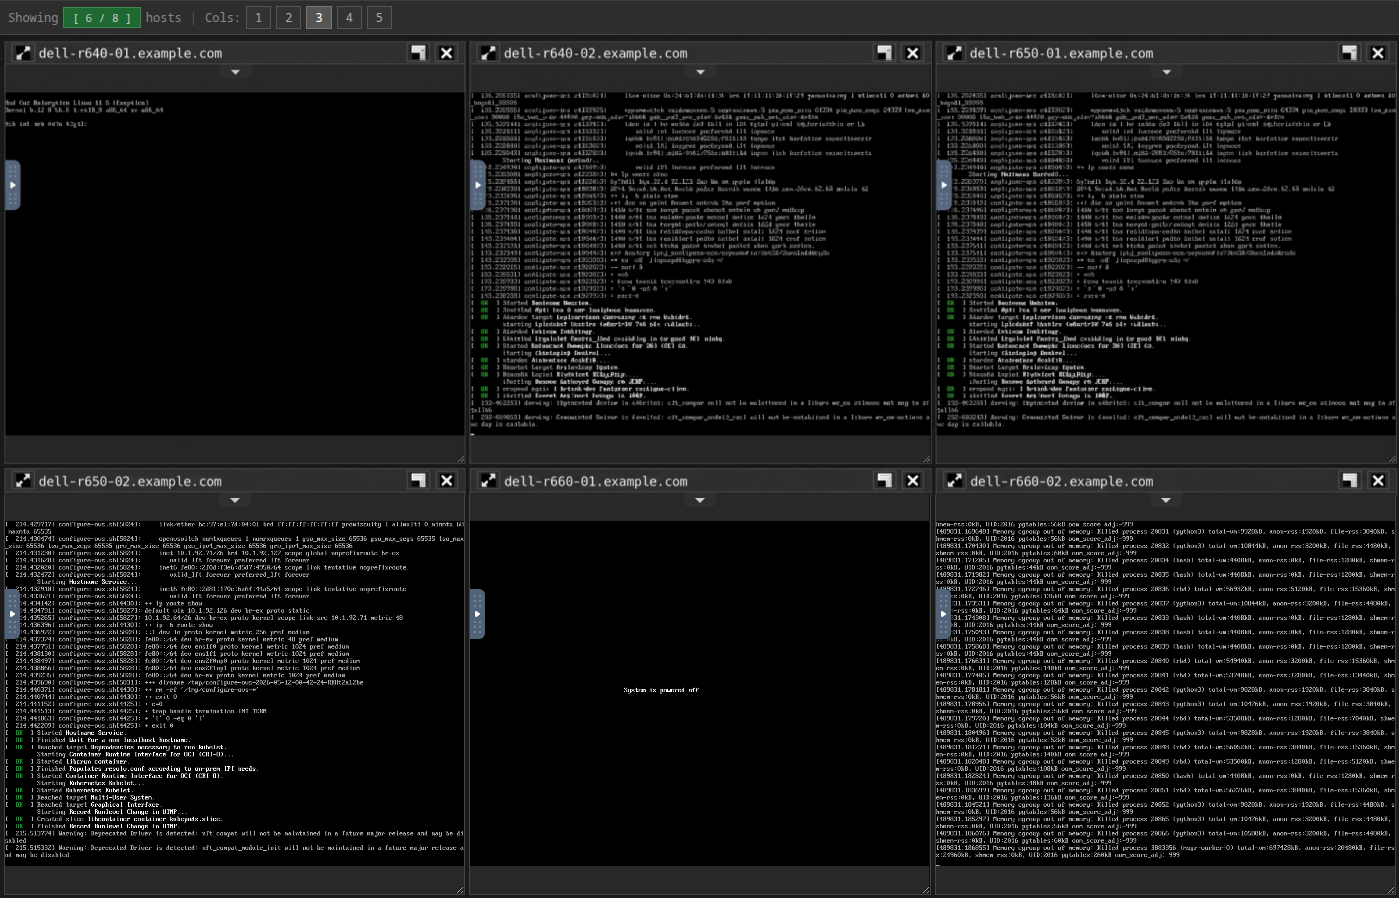Set column layout to 1
This screenshot has width=1399, height=898.
point(258,18)
